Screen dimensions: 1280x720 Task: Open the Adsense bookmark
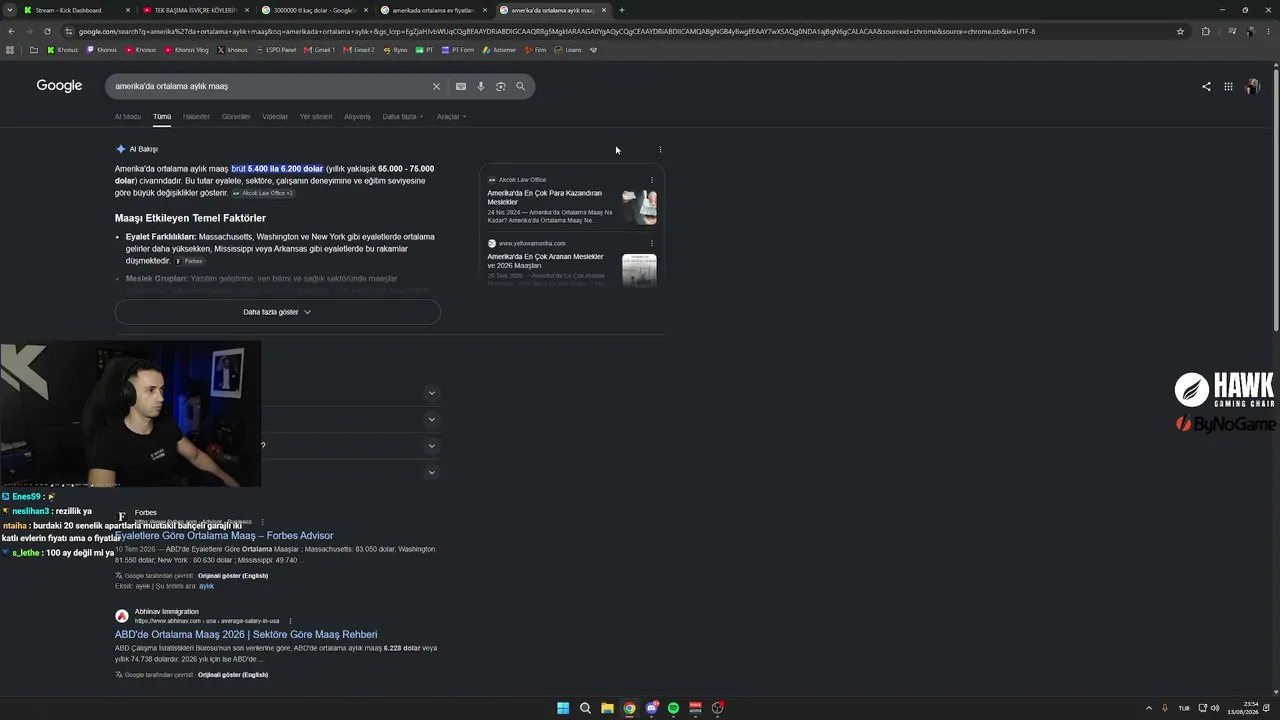499,49
